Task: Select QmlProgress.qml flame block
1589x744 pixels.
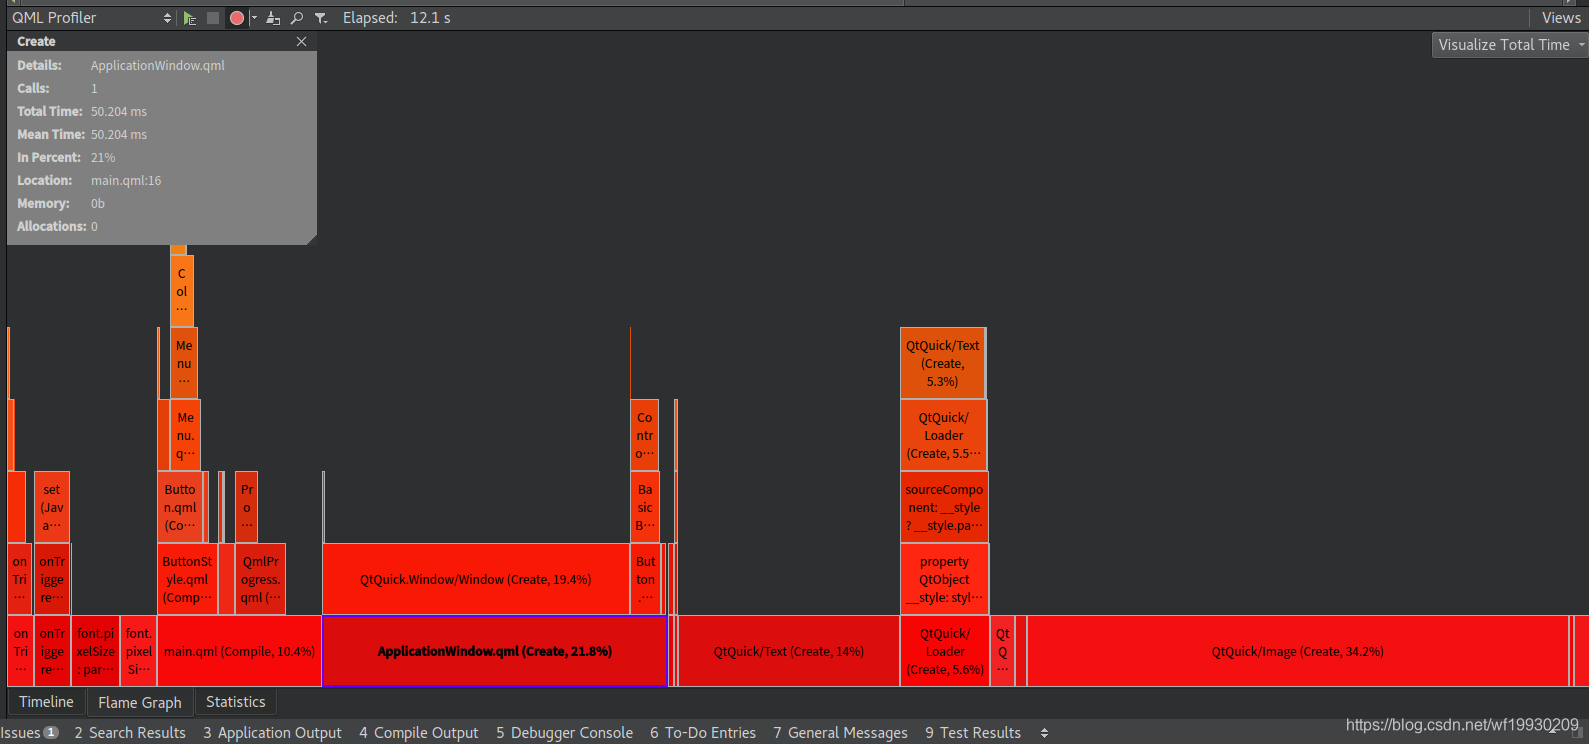Action: pos(261,579)
